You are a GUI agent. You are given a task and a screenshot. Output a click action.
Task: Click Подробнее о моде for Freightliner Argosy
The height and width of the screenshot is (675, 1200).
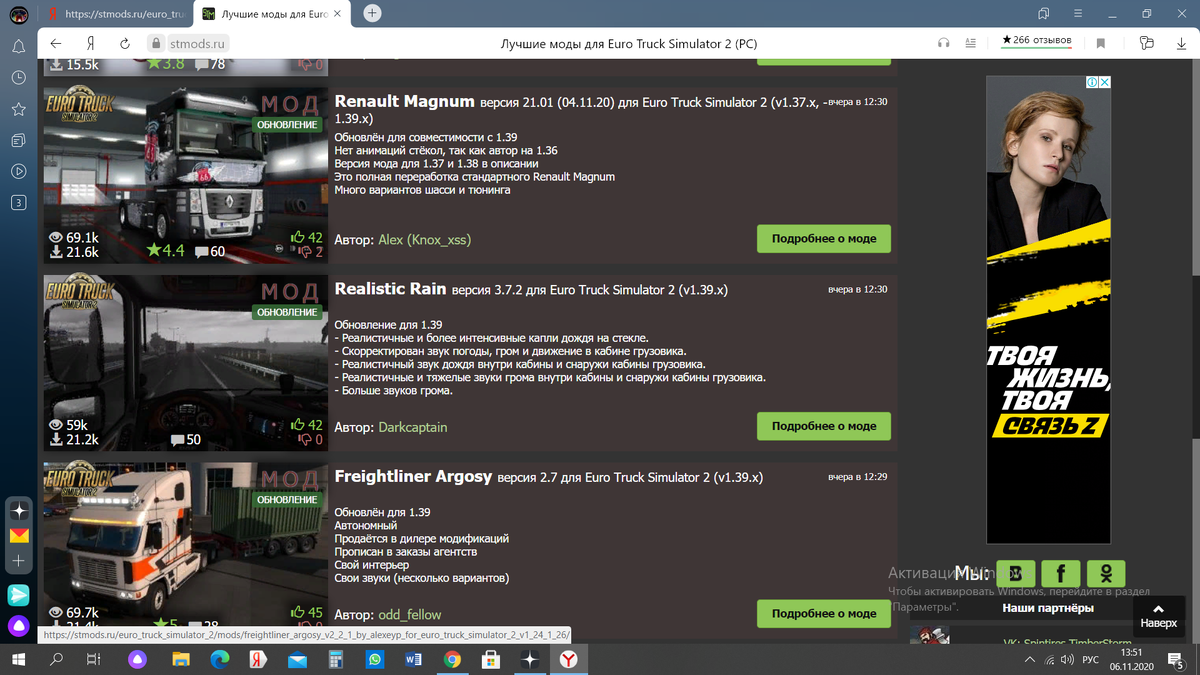[x=824, y=613]
